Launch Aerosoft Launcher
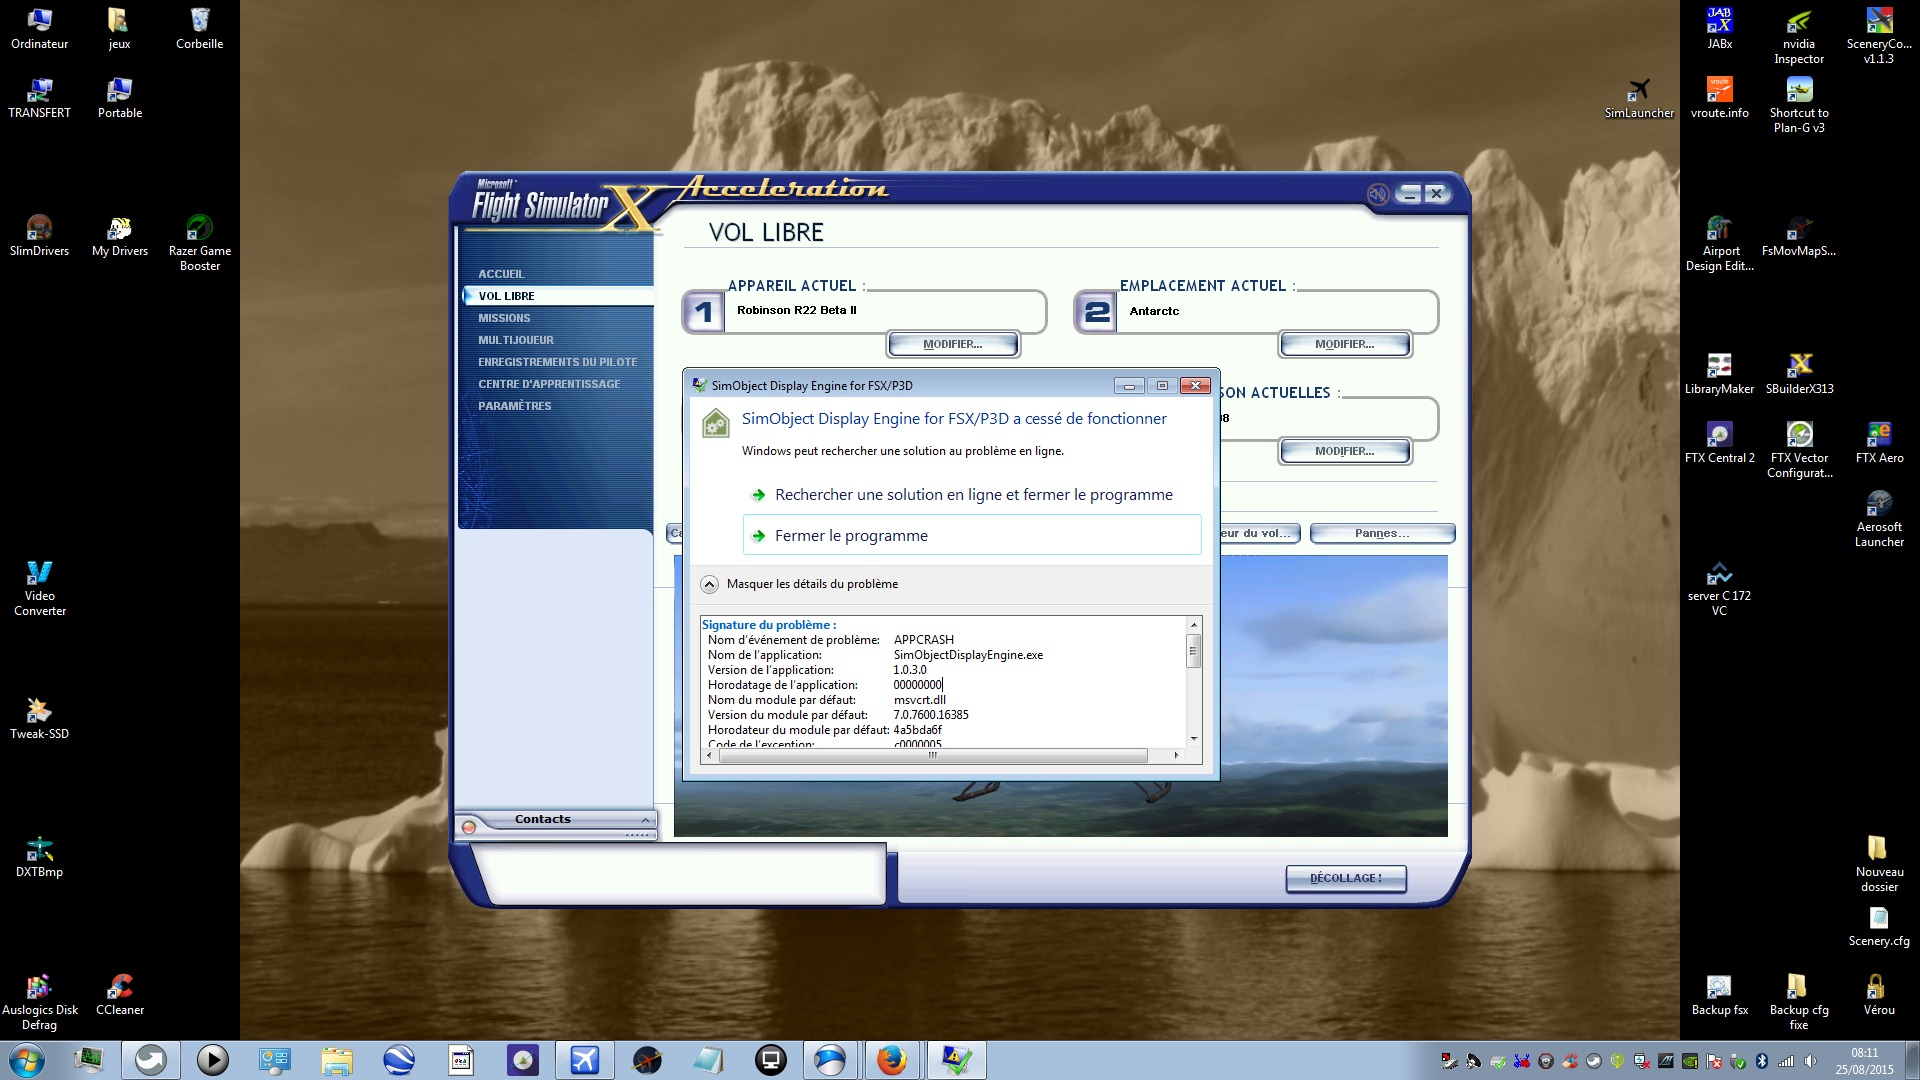This screenshot has width=1920, height=1080. click(x=1879, y=519)
